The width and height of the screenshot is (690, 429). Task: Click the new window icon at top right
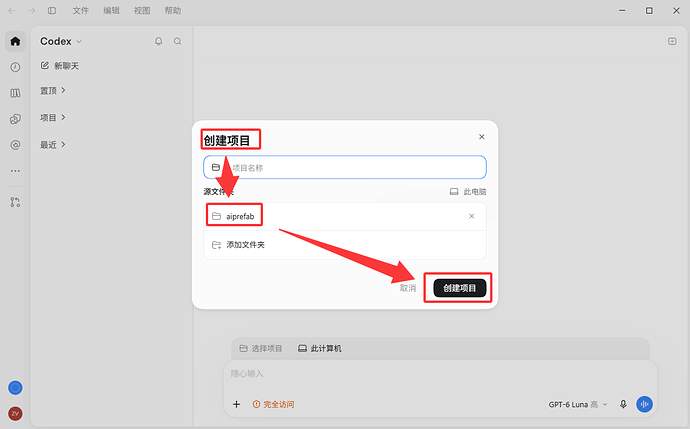pos(672,41)
